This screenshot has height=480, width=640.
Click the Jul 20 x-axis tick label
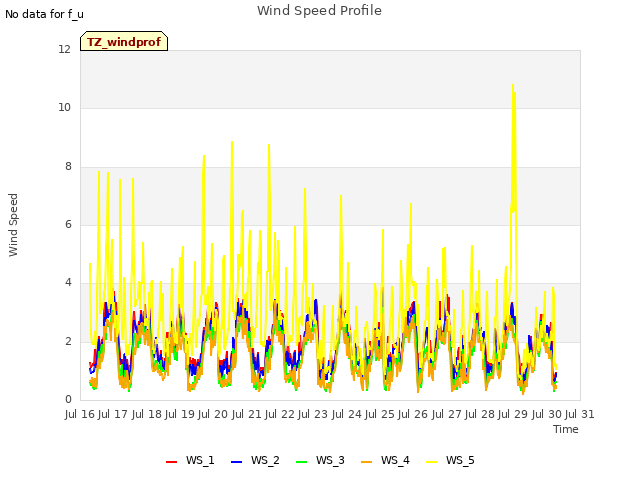tap(214, 414)
